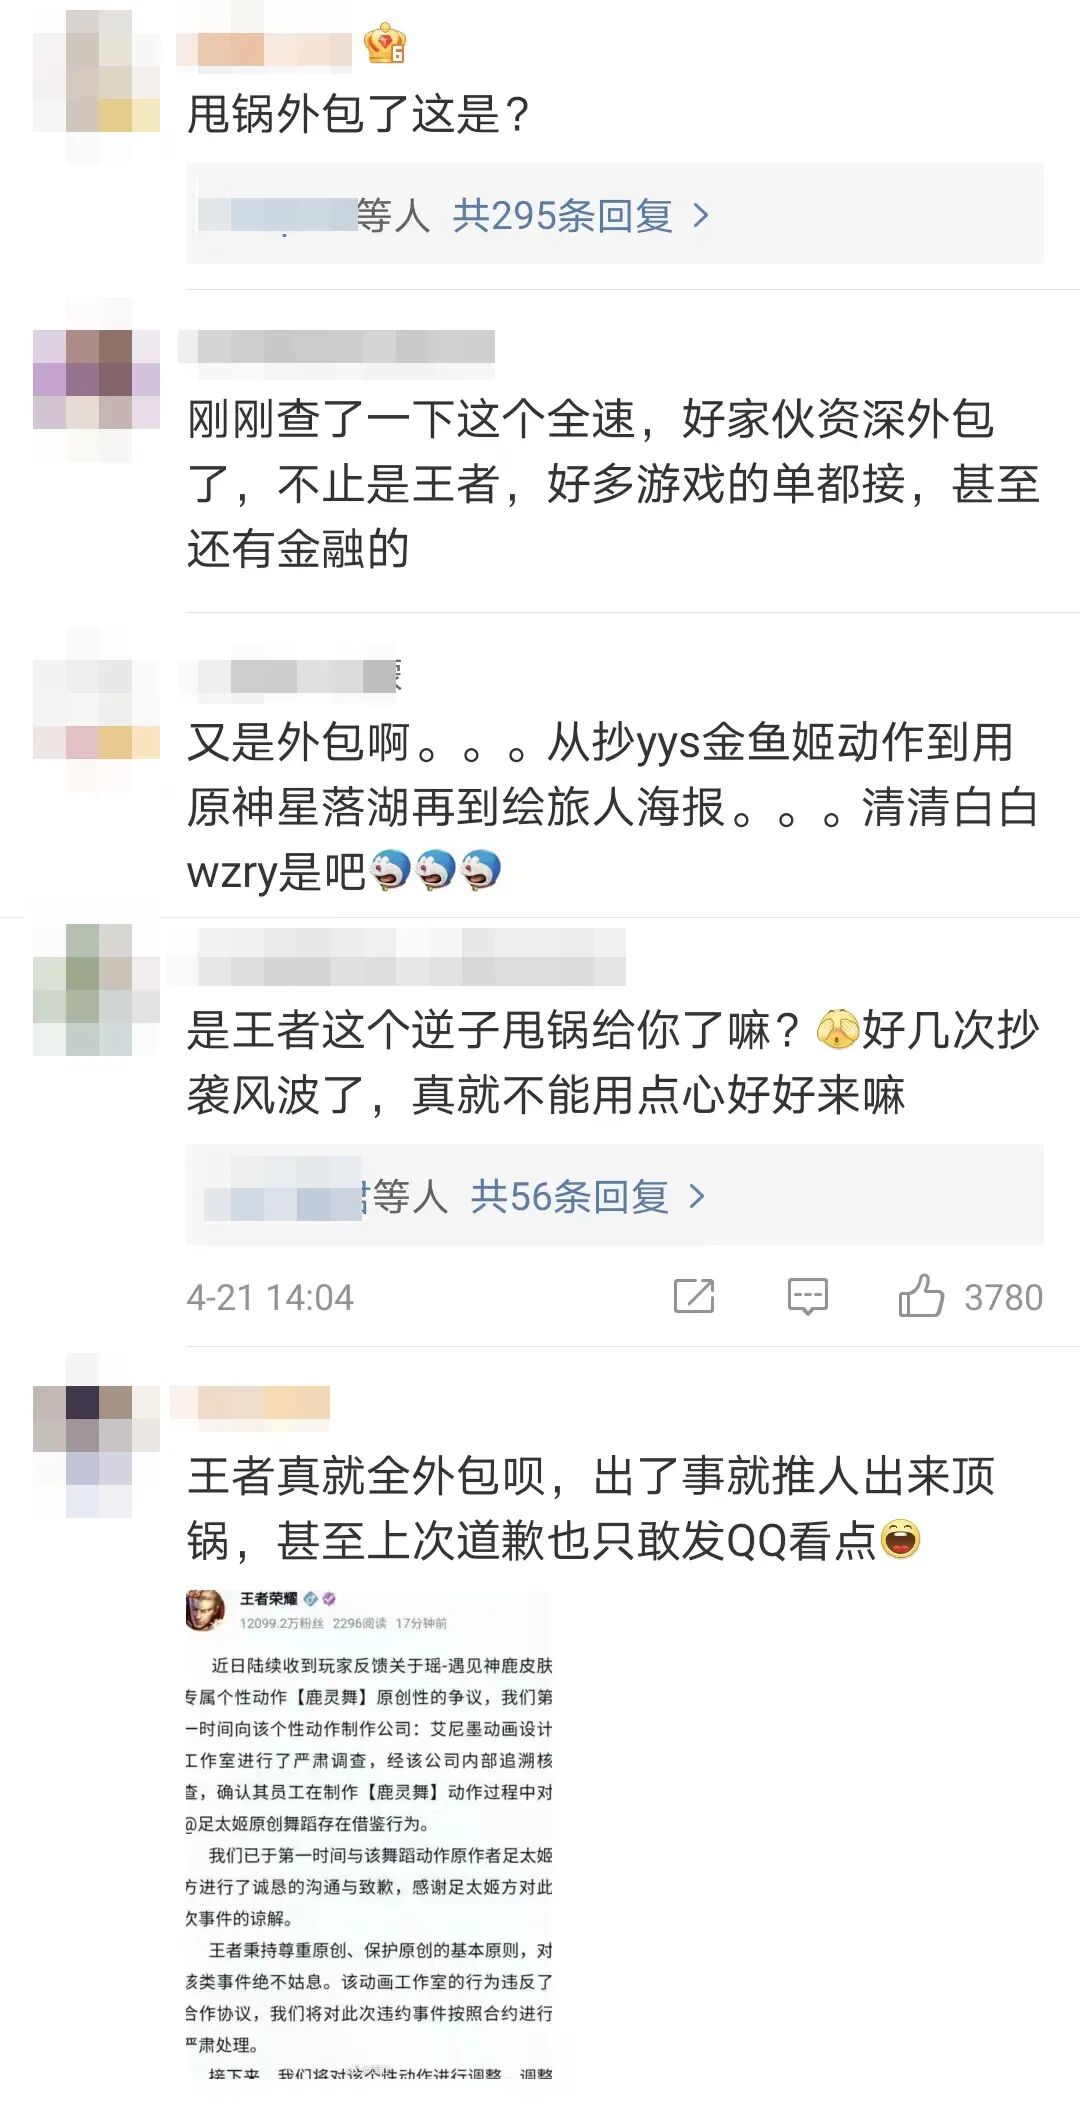Open blurred username above 是王者这个逆子 comment
This screenshot has width=1080, height=2104.
(397, 956)
